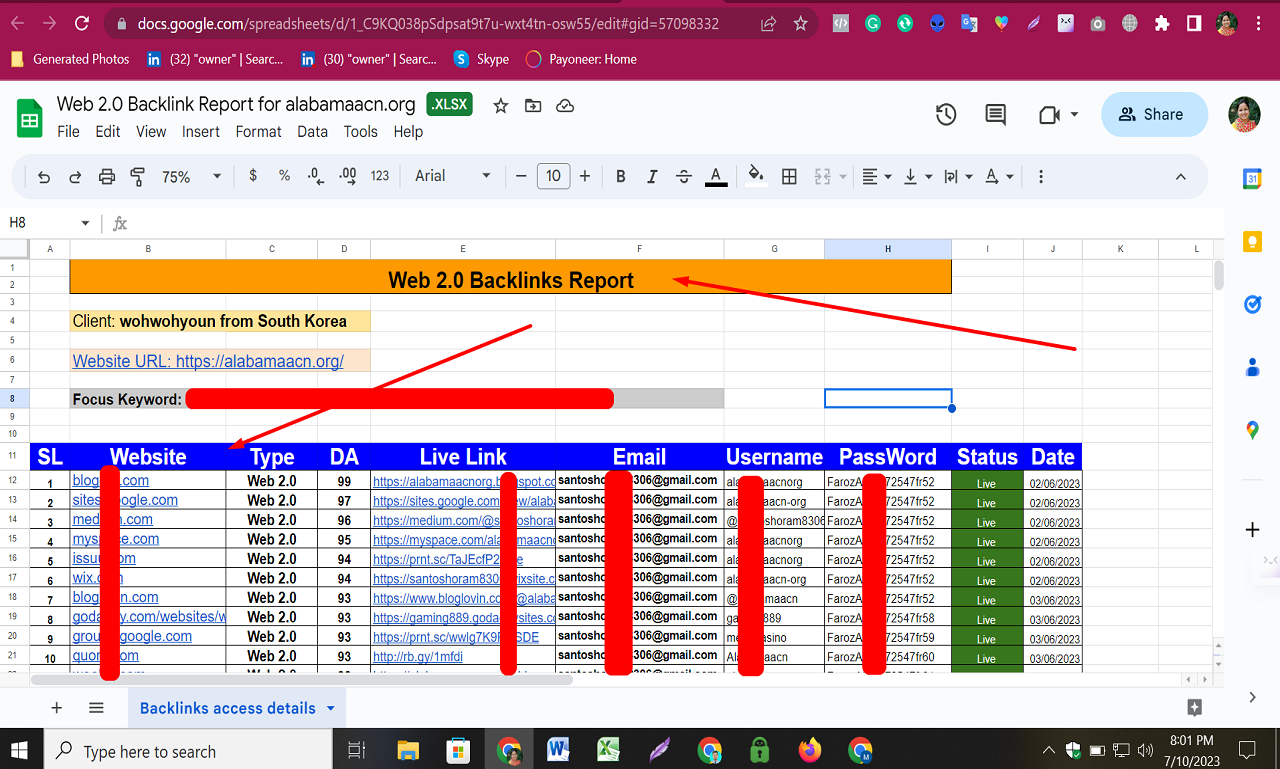Star this spreadsheet document
This screenshot has height=769, width=1280.
click(x=501, y=105)
